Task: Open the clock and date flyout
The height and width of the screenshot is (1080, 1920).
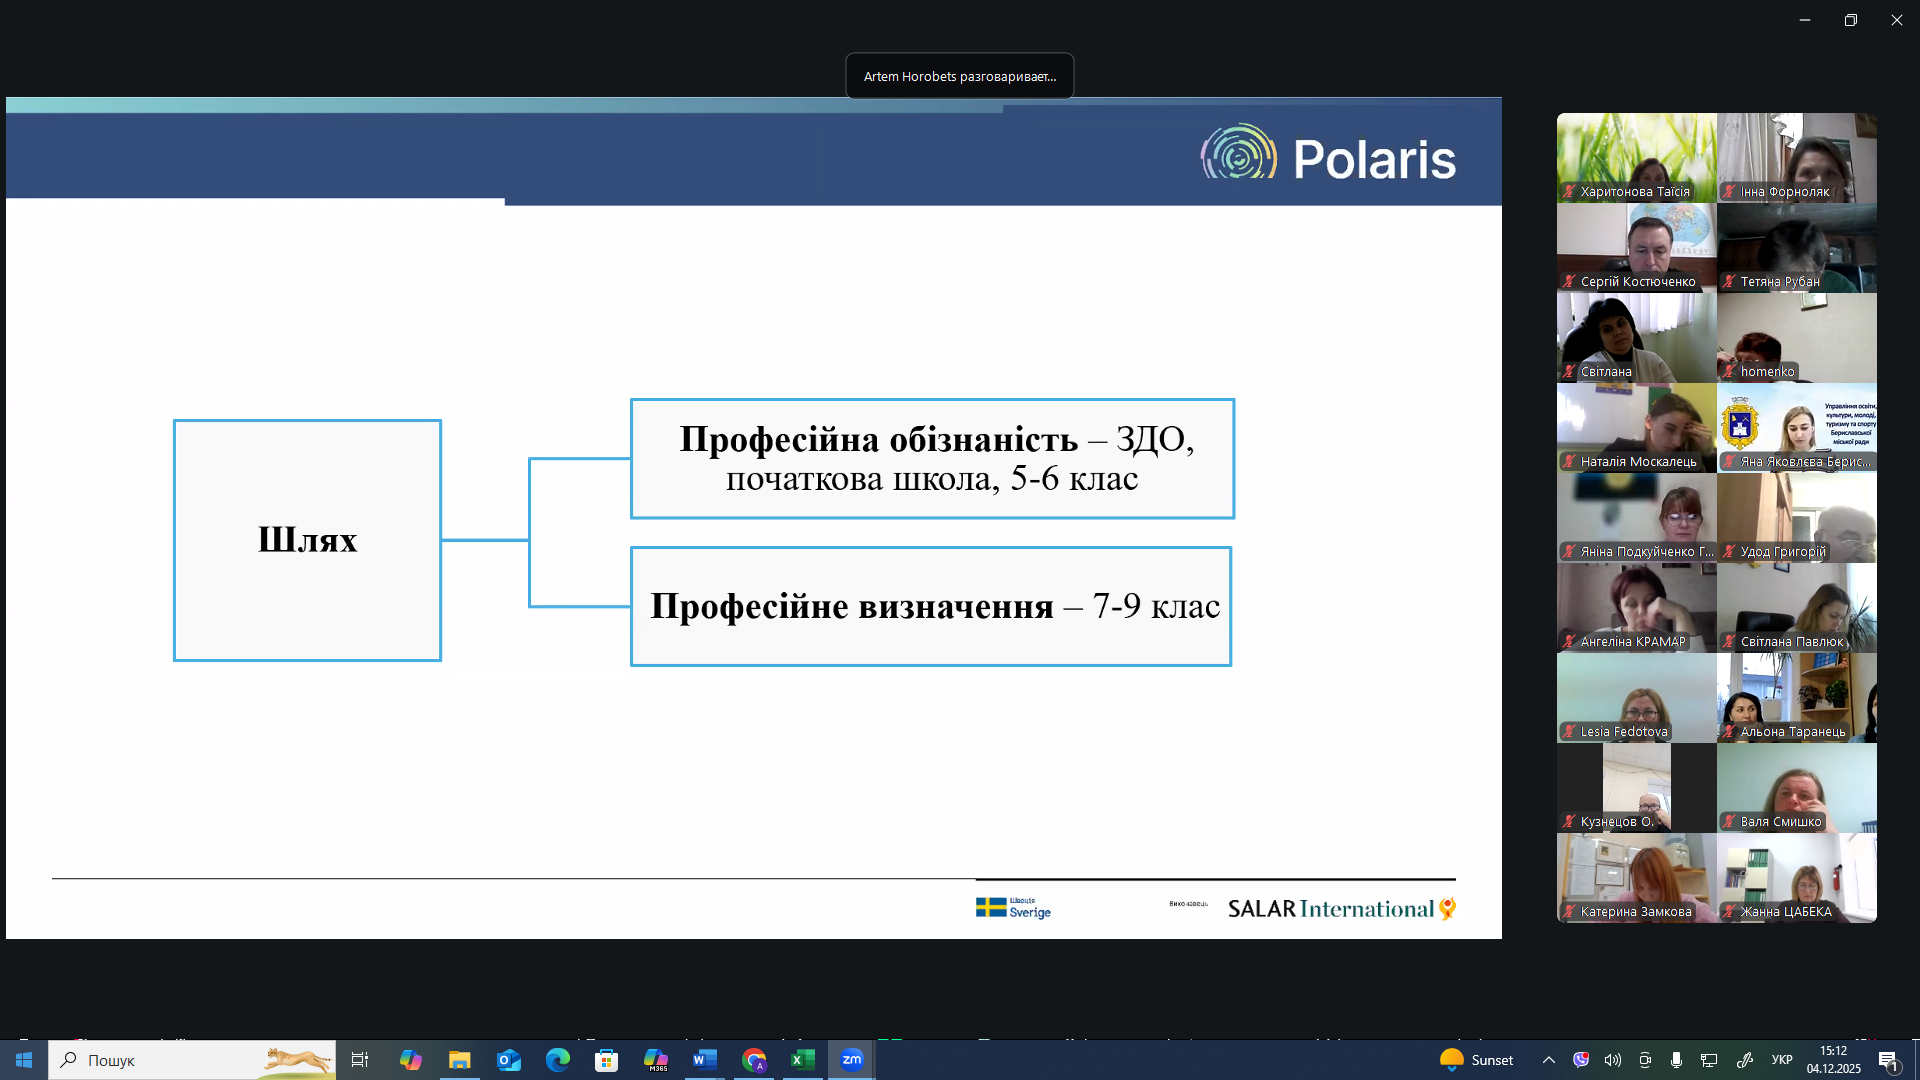Action: pyautogui.click(x=1833, y=1060)
